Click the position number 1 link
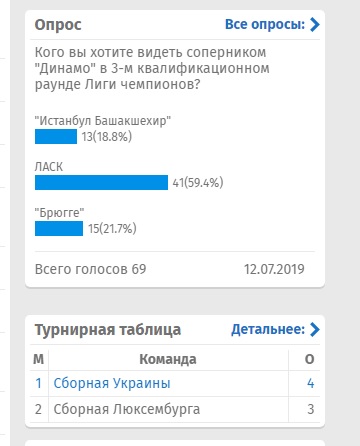Viewport: 360px width, 446px height. 39,383
